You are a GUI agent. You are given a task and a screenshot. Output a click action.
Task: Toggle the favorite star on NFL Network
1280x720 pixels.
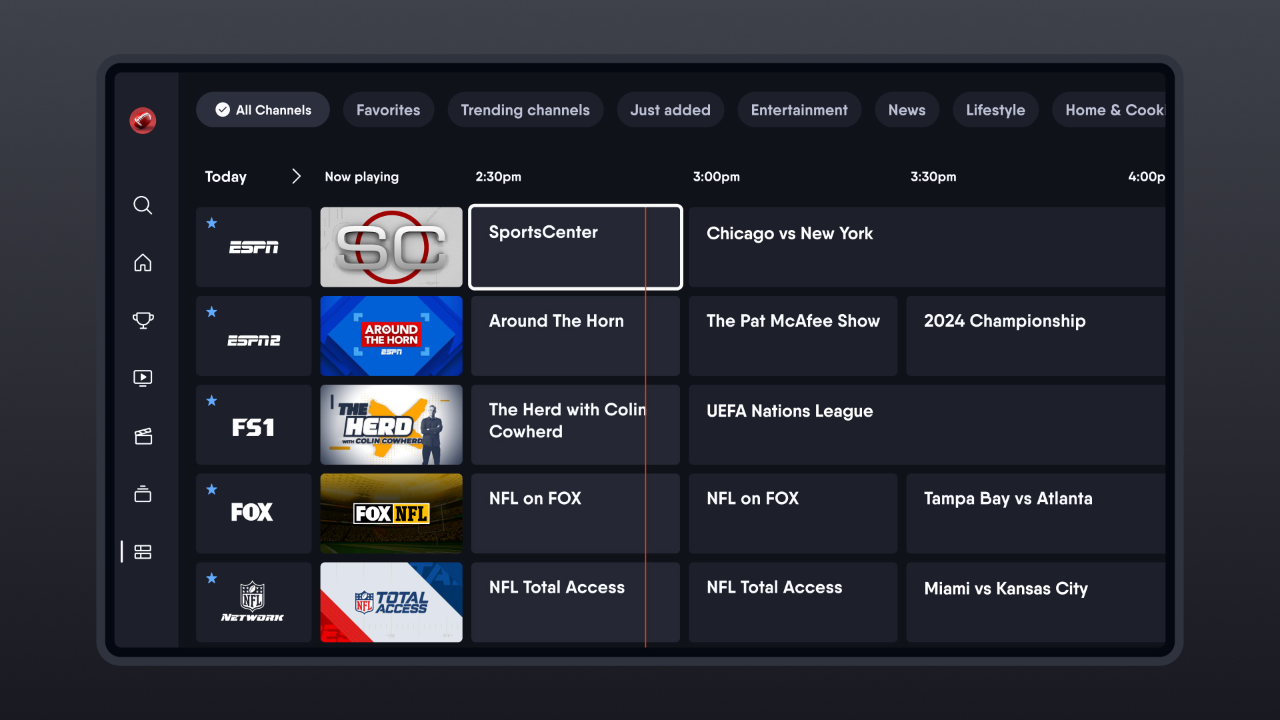pos(211,577)
